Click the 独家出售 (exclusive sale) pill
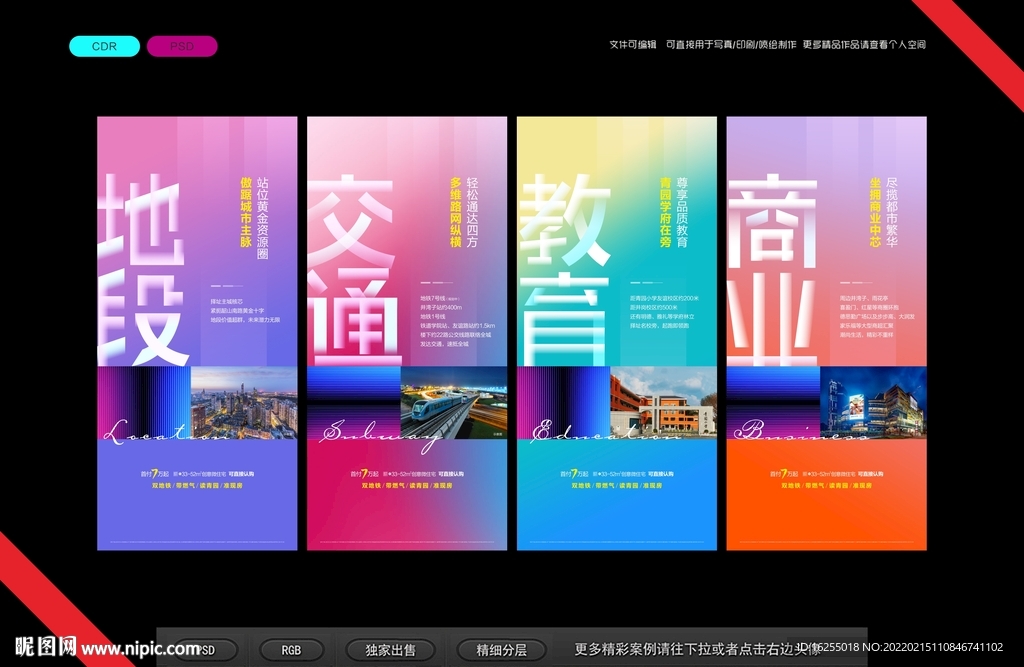Image resolution: width=1024 pixels, height=667 pixels. click(x=389, y=650)
